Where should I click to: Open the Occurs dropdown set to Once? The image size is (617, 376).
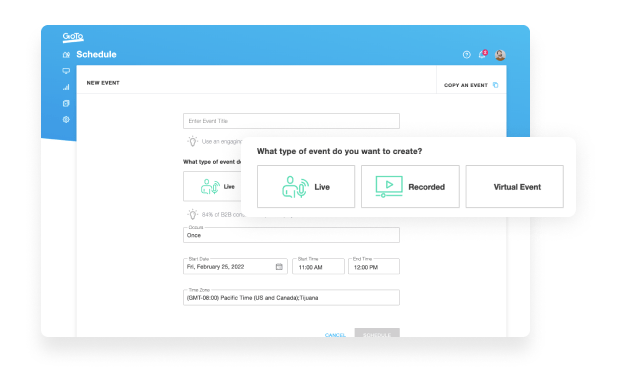[291, 235]
